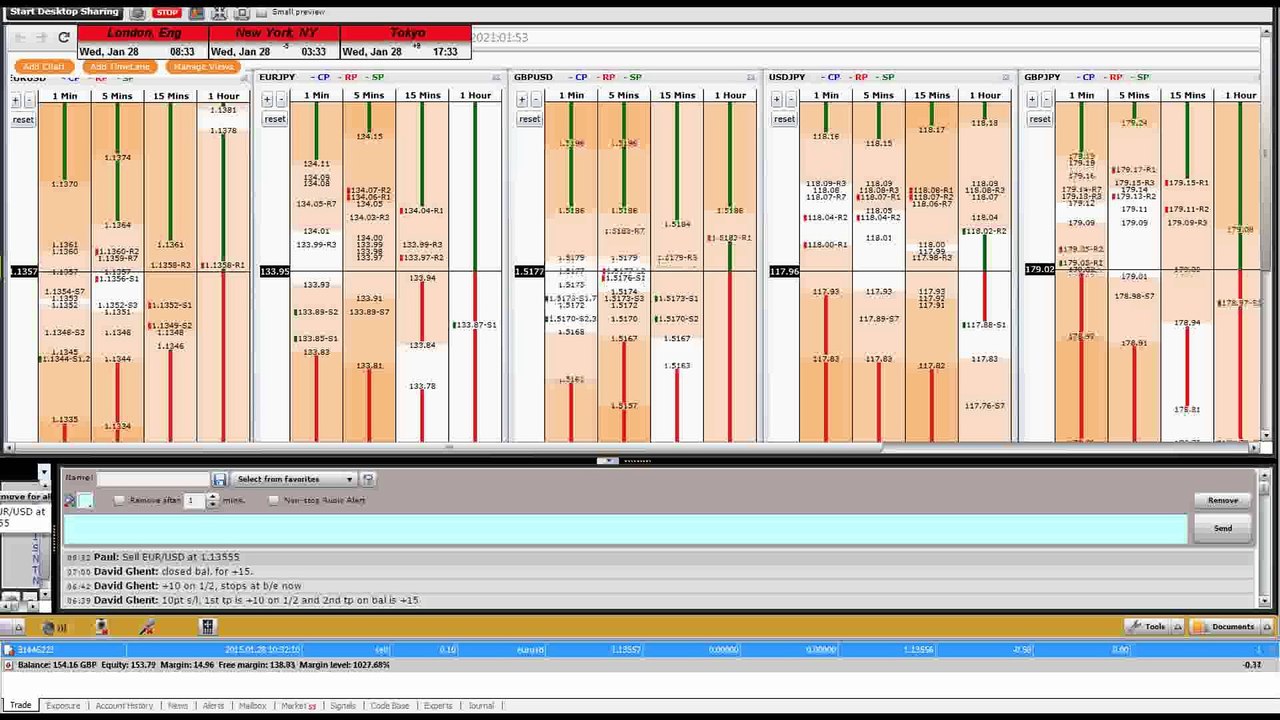Click in the cyan message text box

pyautogui.click(x=625, y=528)
